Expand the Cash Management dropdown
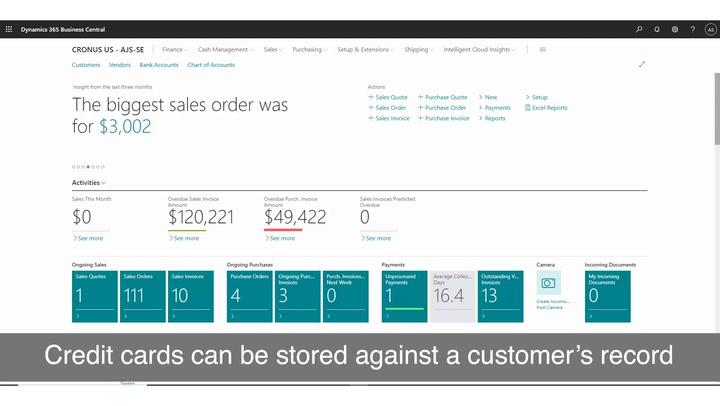 tap(224, 49)
